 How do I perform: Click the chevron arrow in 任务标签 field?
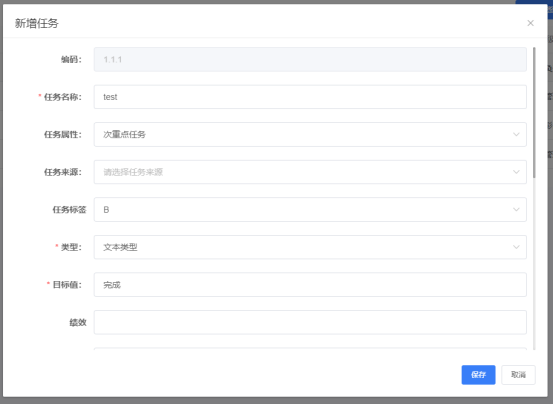516,209
